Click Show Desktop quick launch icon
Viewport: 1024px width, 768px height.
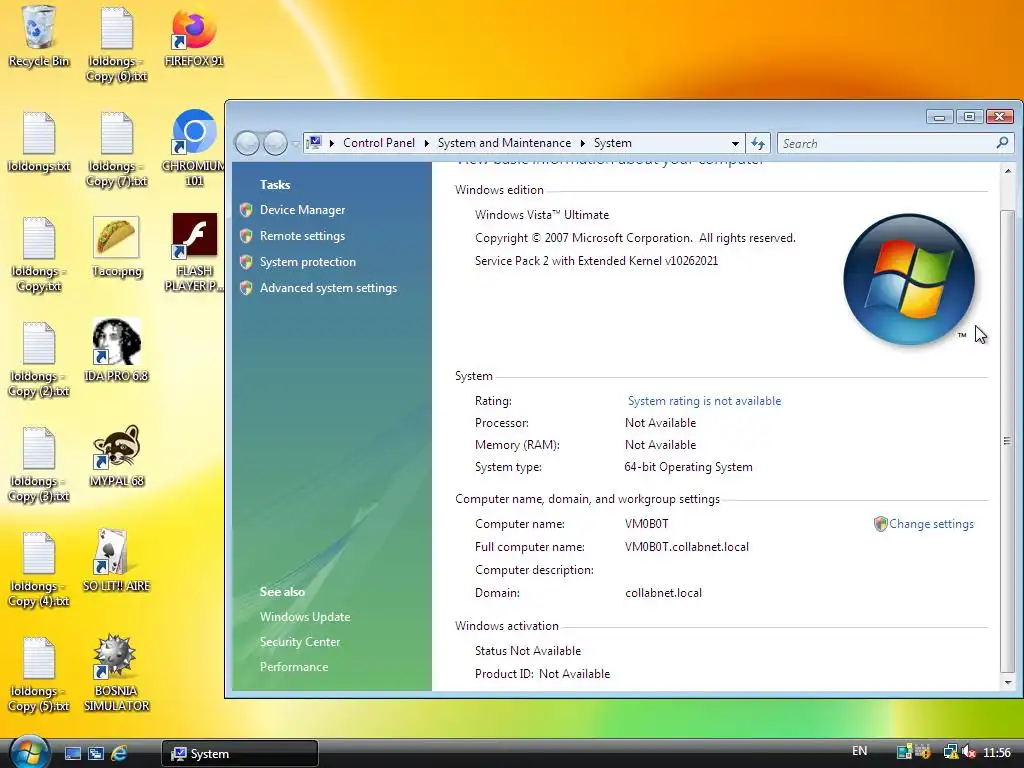click(x=72, y=754)
